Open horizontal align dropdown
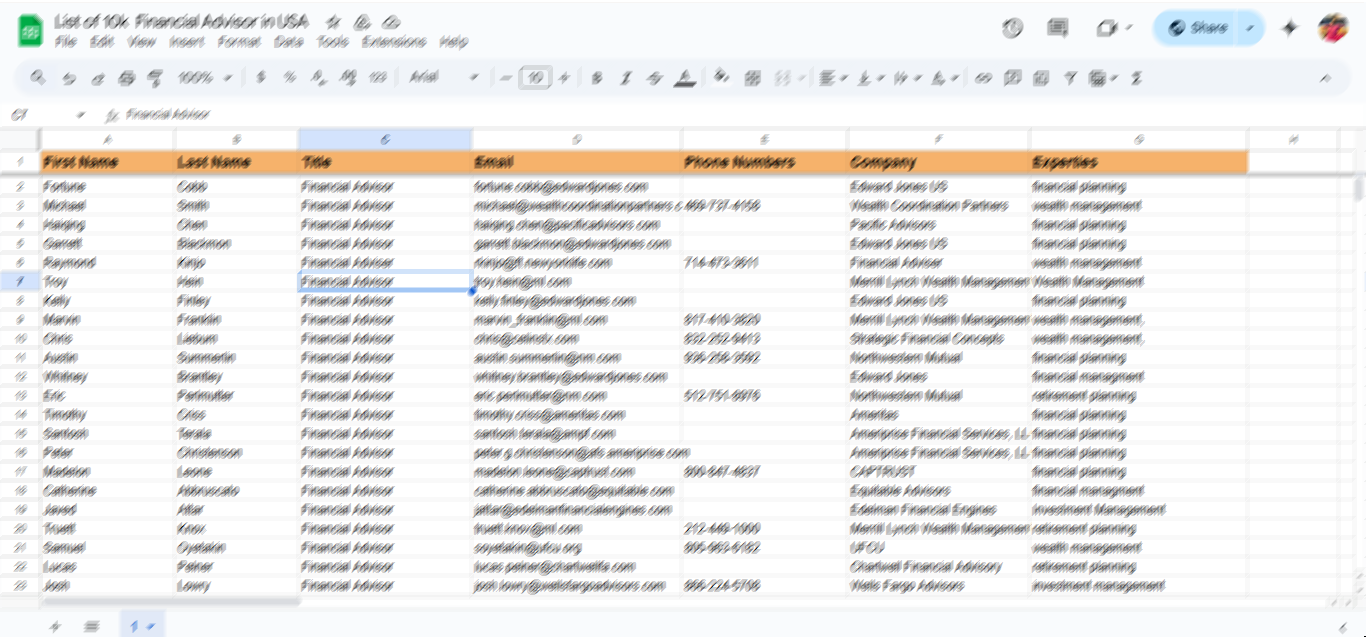The height and width of the screenshot is (639, 1366). (x=832, y=78)
